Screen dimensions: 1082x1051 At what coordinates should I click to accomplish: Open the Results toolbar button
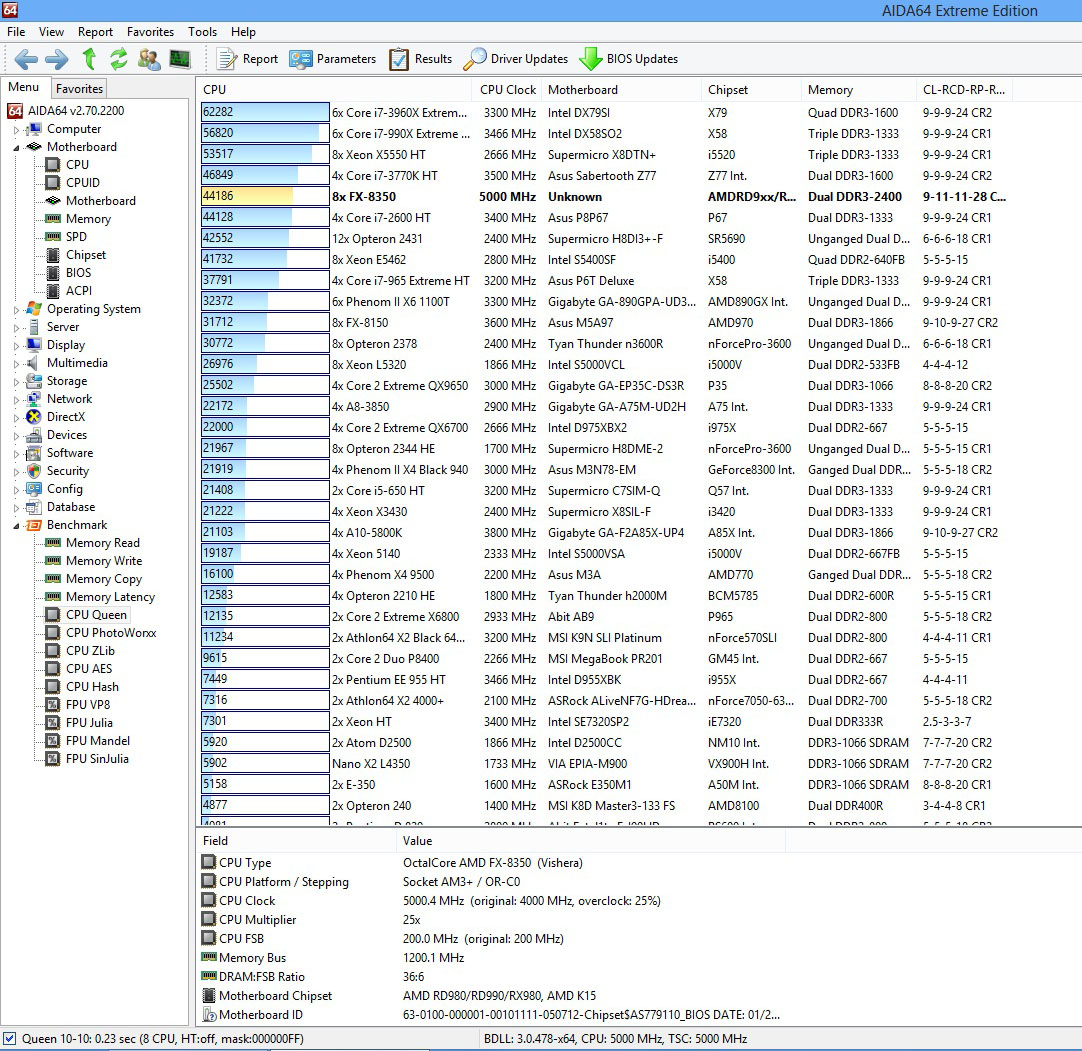[420, 59]
